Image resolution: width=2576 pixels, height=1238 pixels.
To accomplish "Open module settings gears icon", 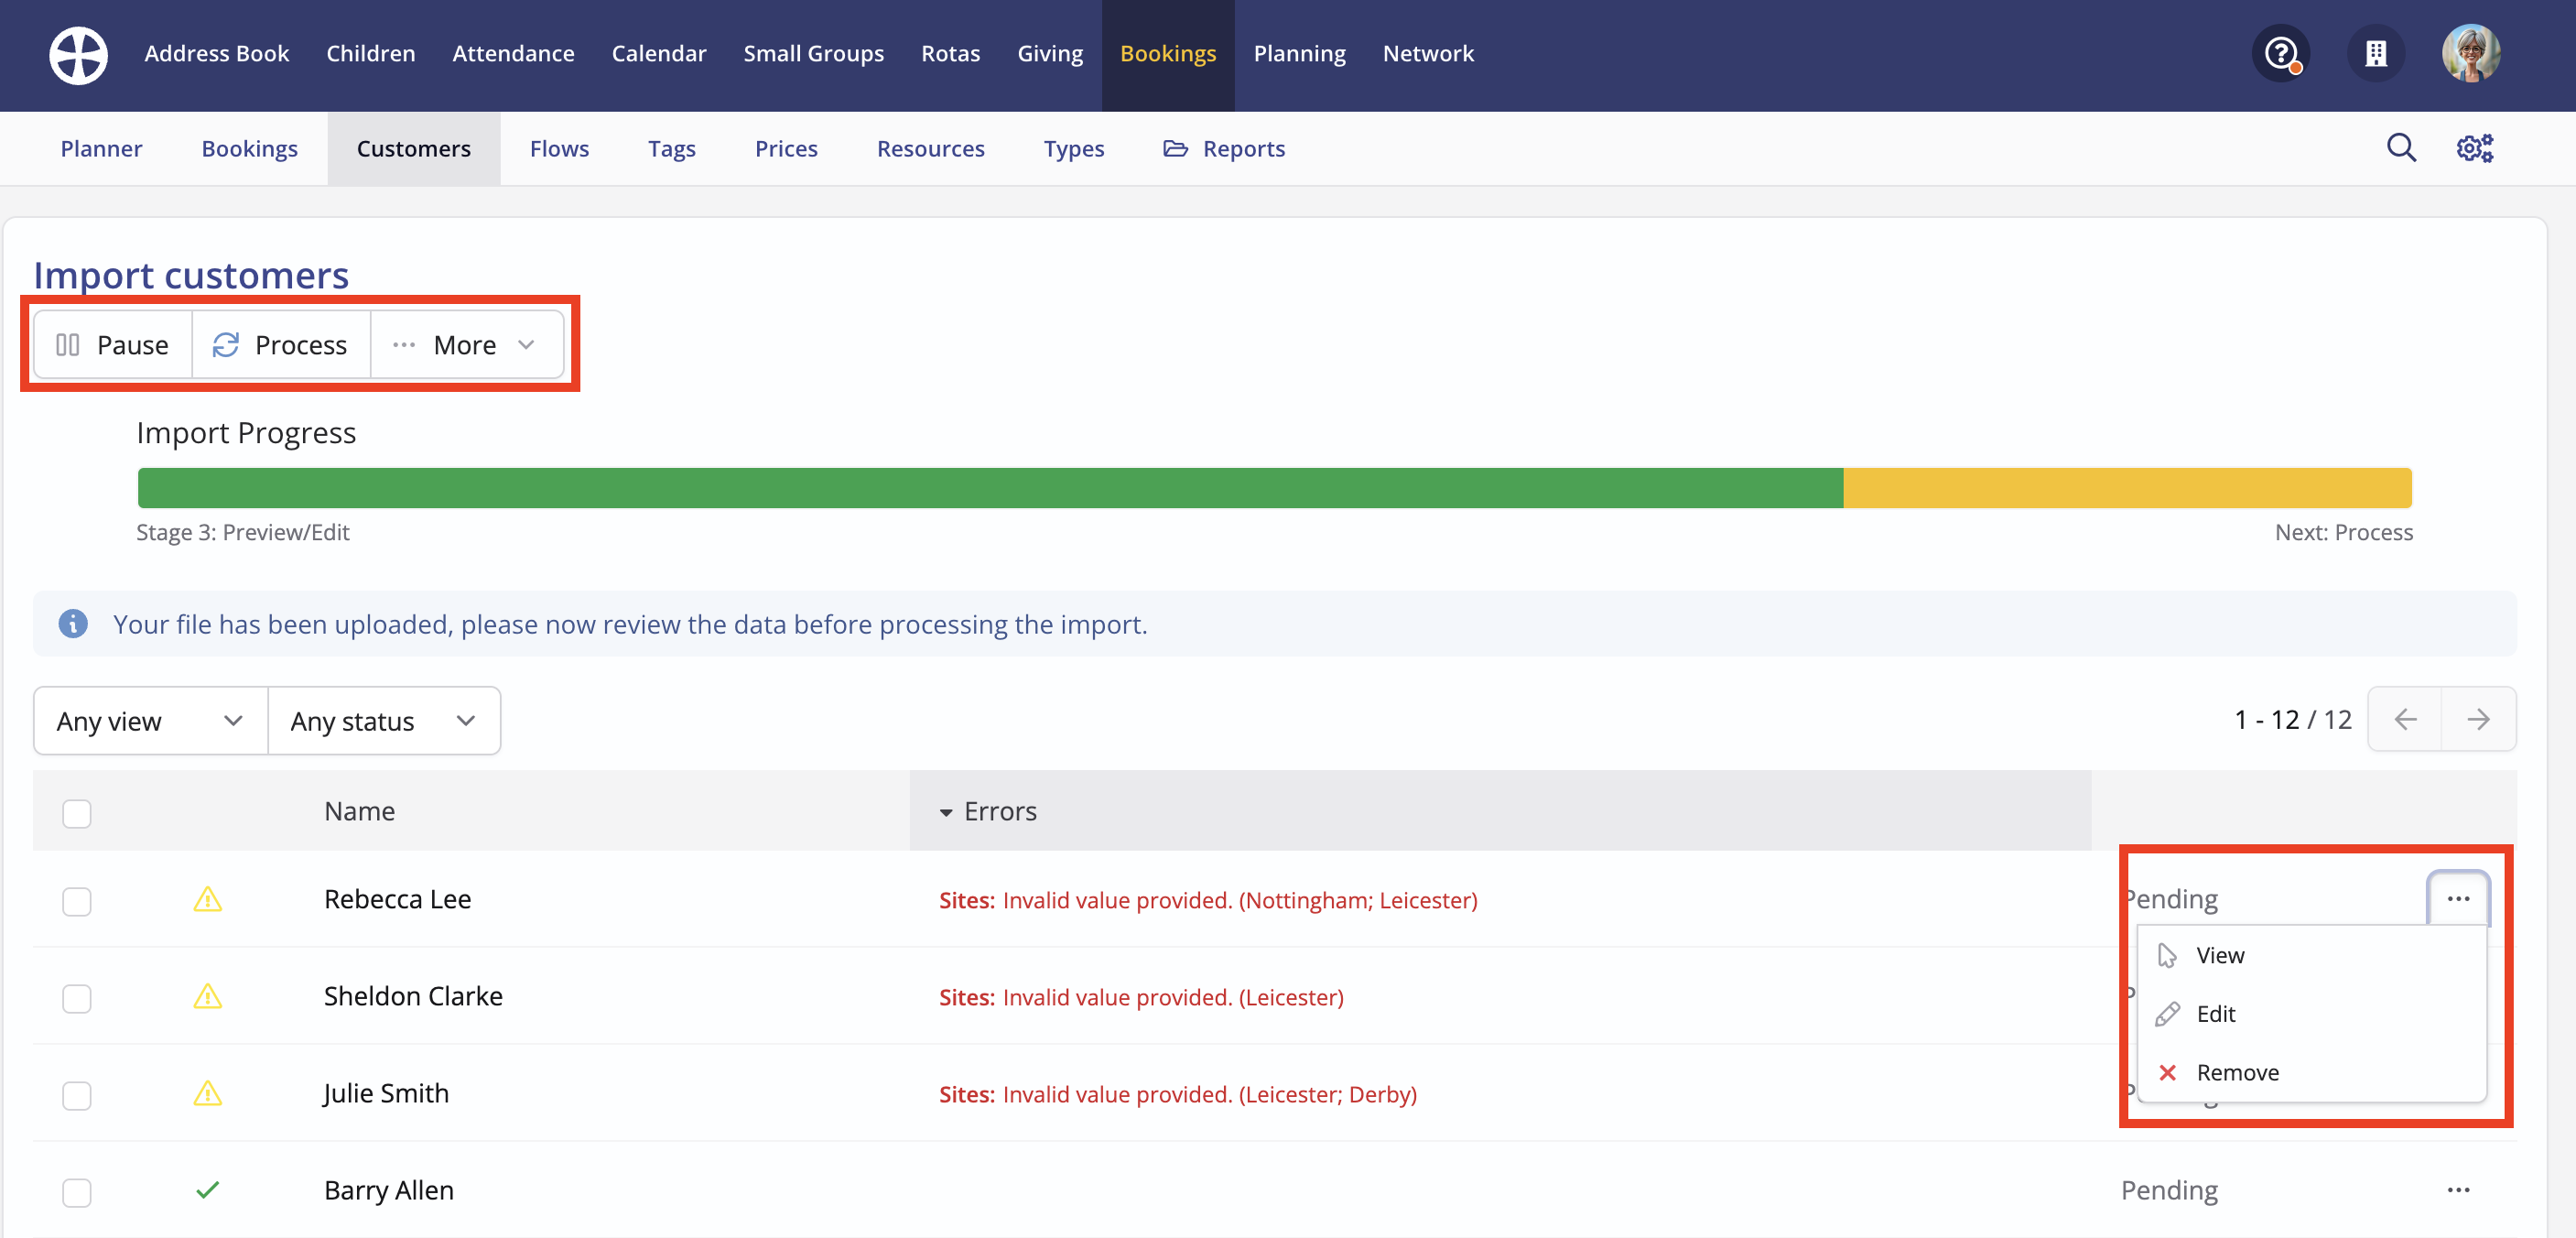I will pyautogui.click(x=2475, y=148).
